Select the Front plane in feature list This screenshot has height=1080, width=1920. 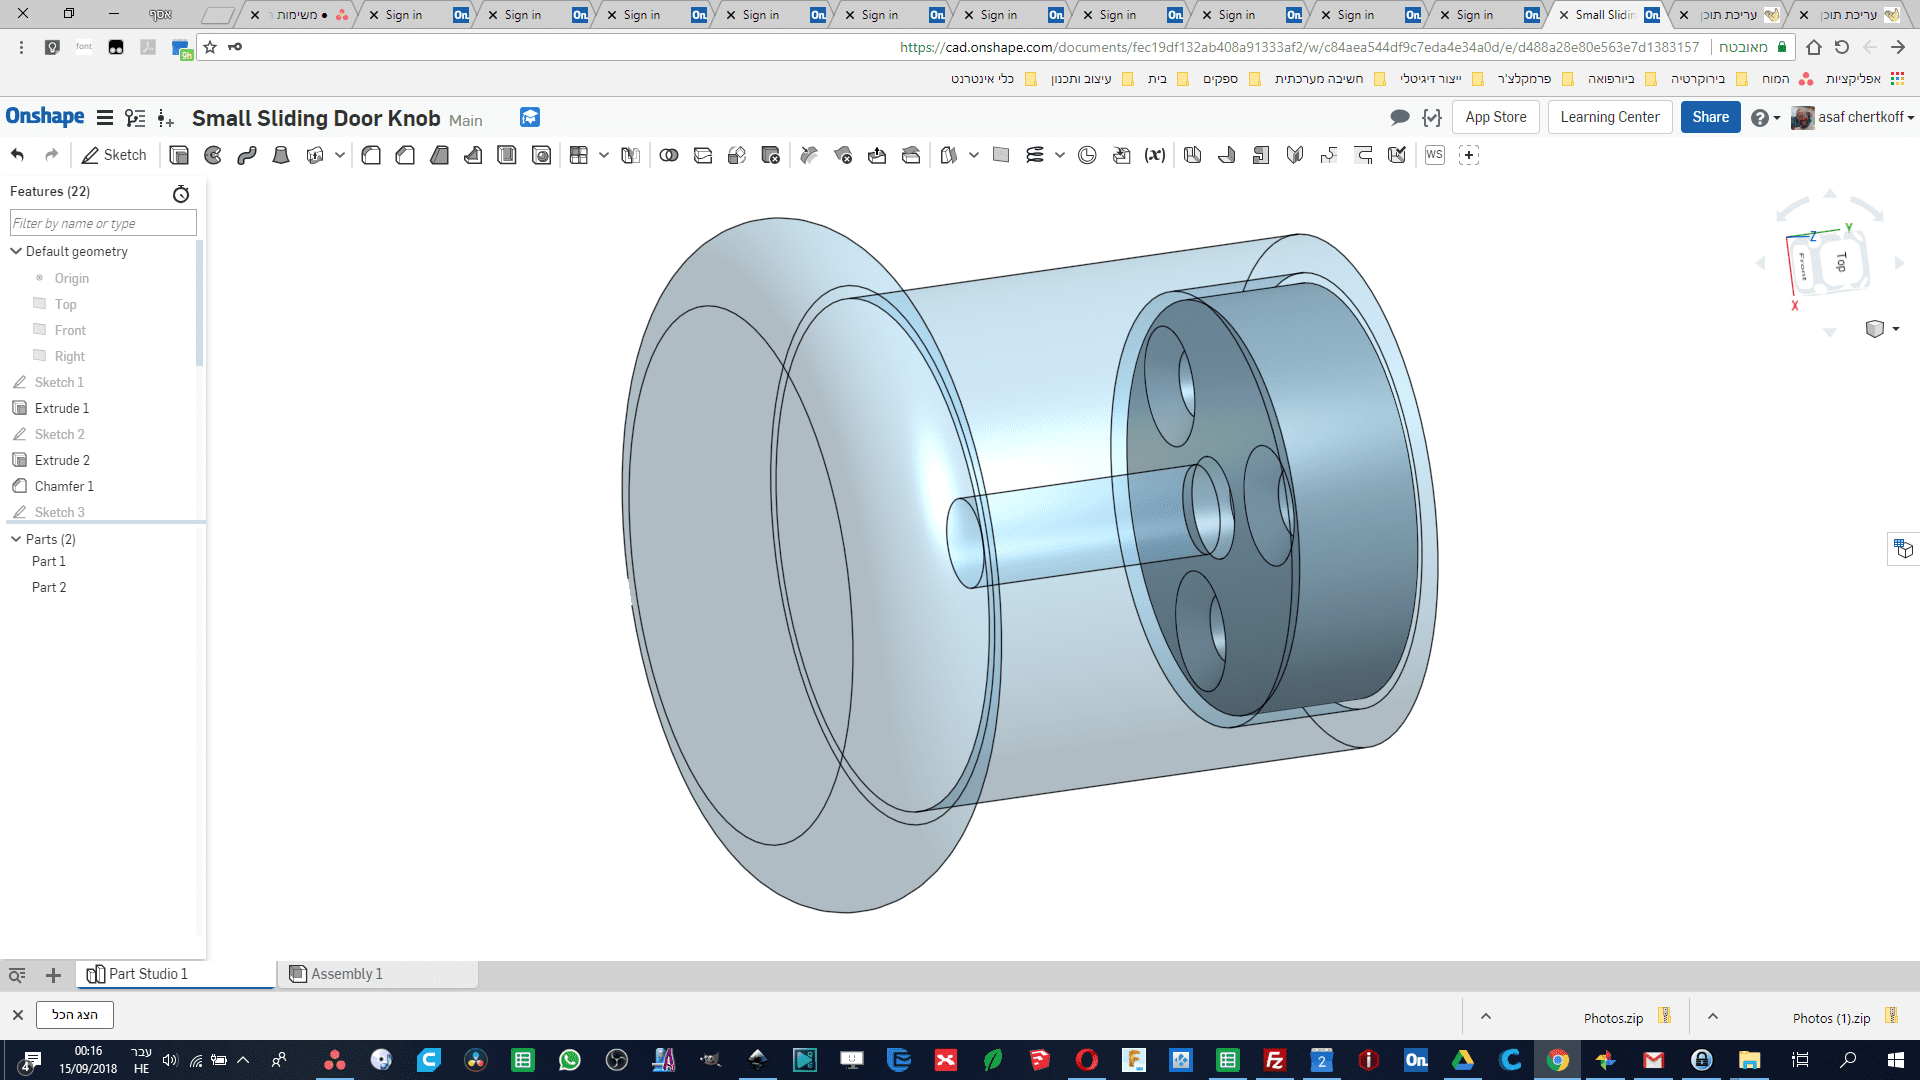pyautogui.click(x=70, y=330)
